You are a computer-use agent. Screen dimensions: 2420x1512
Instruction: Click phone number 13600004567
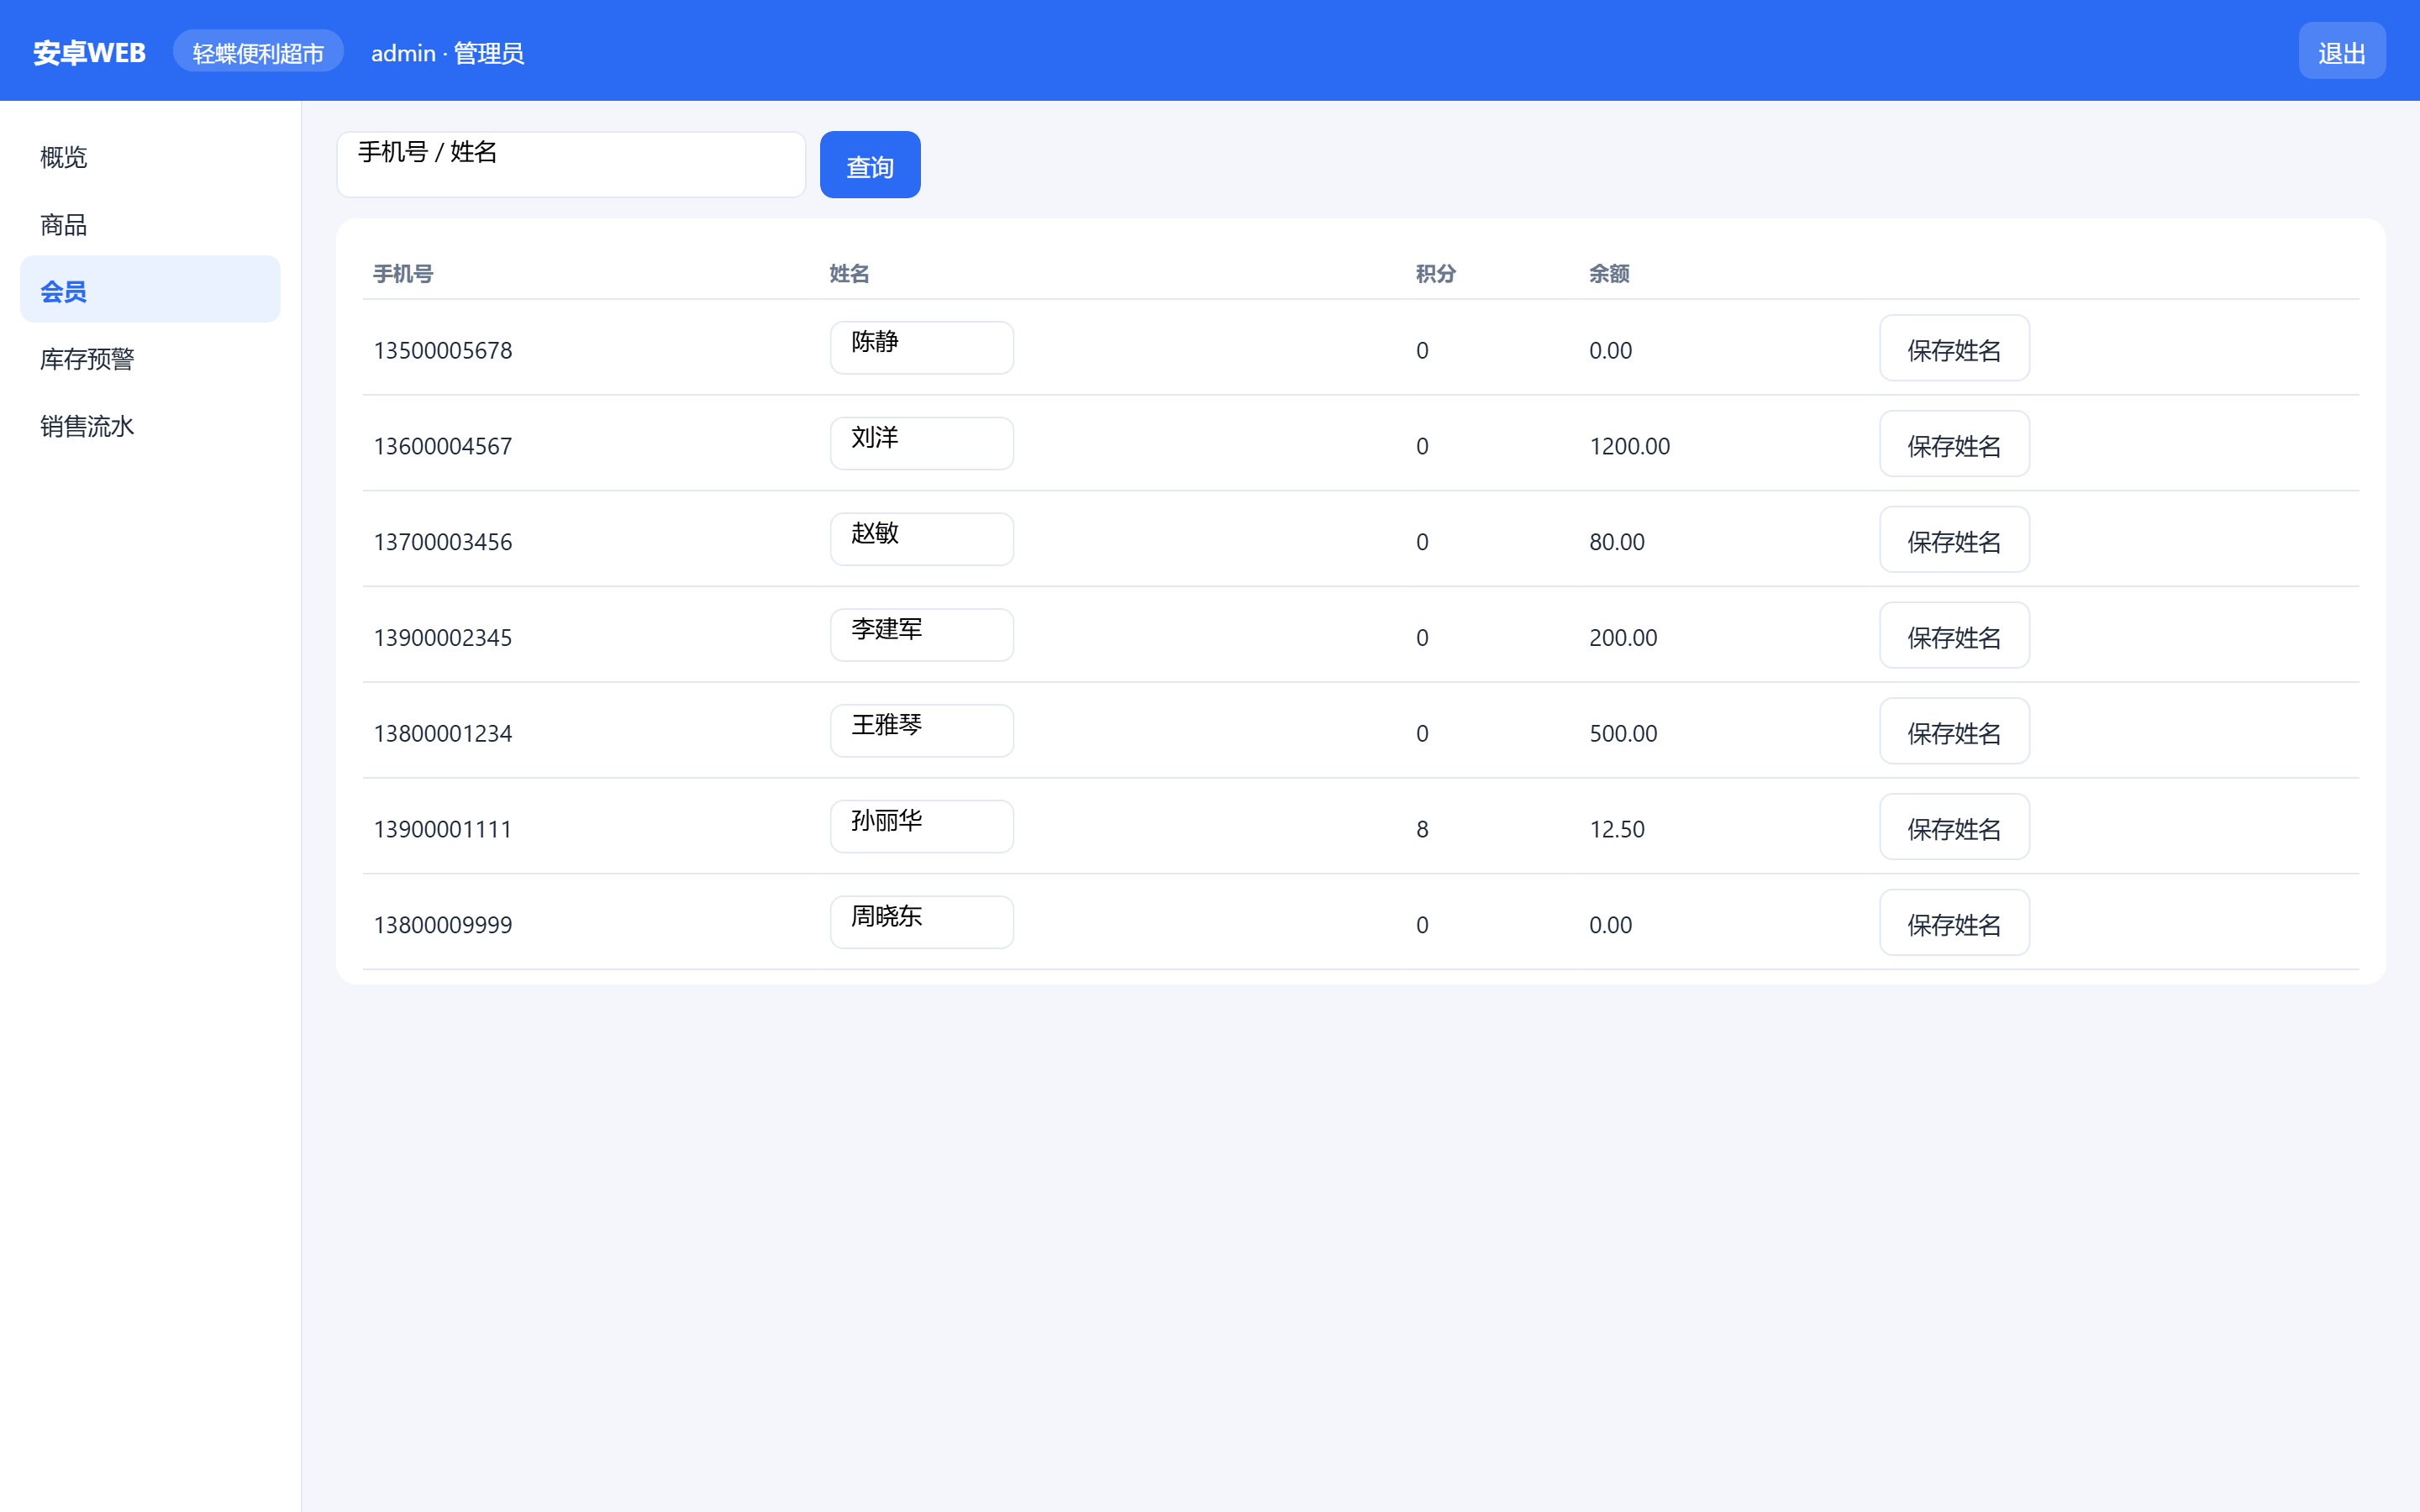point(443,447)
